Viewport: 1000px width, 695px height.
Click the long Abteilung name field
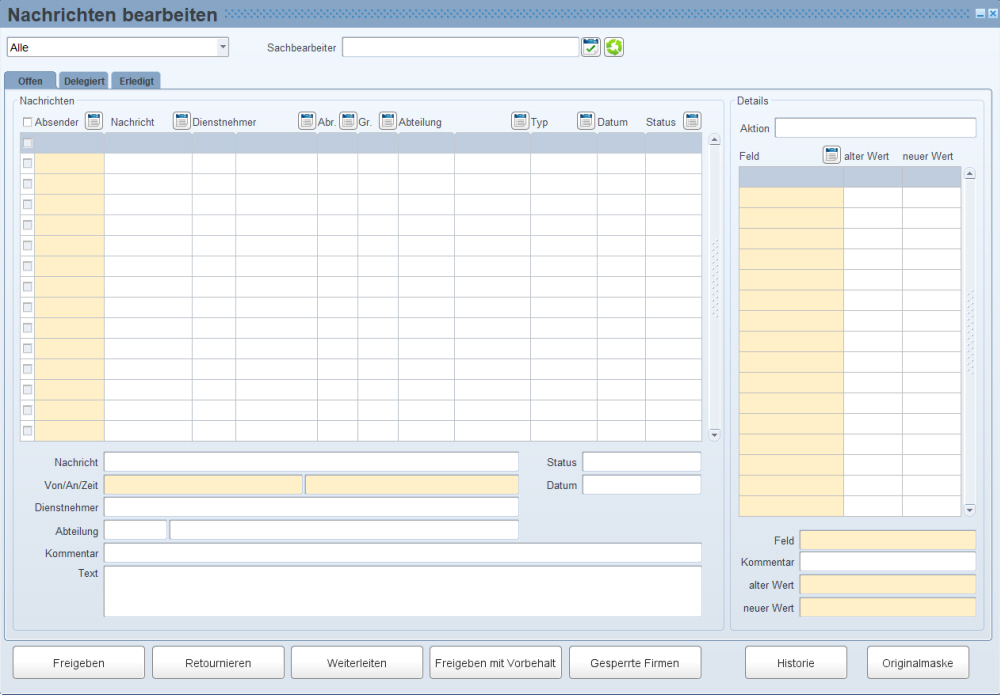[344, 530]
